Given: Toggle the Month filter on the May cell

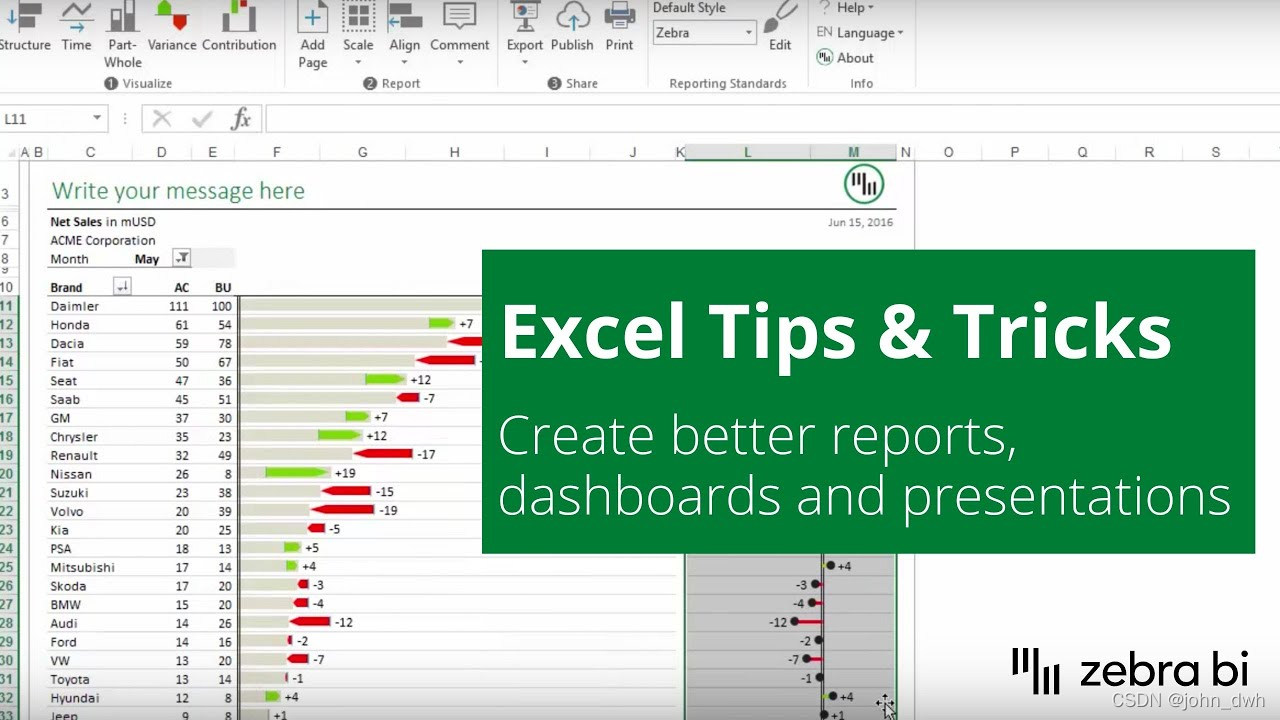Looking at the screenshot, I should point(182,259).
